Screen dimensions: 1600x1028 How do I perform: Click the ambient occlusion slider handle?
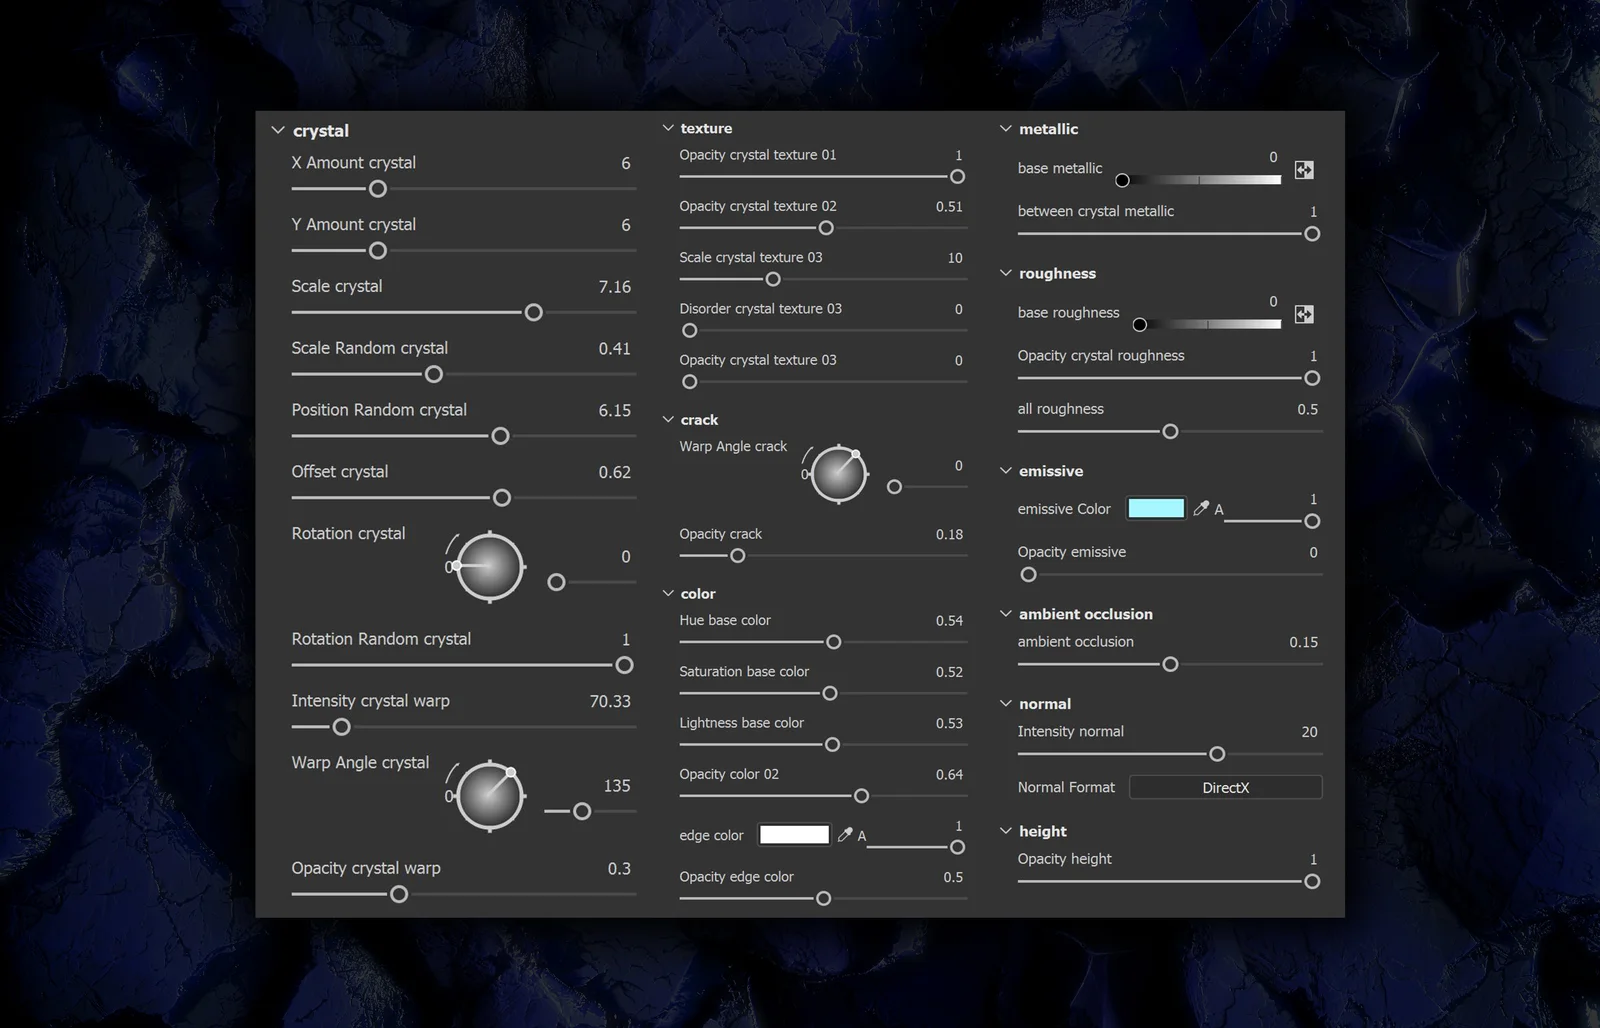pos(1170,663)
